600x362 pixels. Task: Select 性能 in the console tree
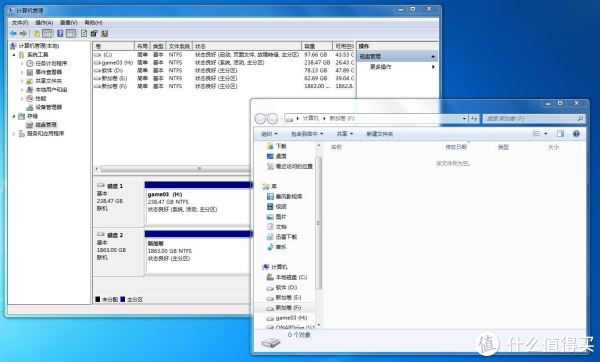tap(41, 99)
